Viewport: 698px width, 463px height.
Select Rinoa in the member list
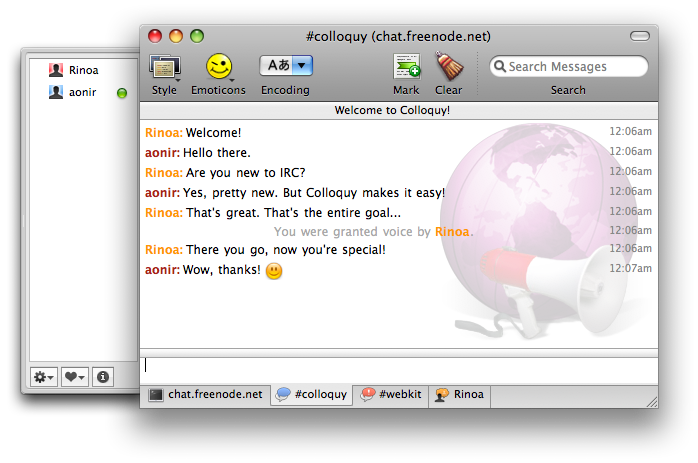point(83,70)
